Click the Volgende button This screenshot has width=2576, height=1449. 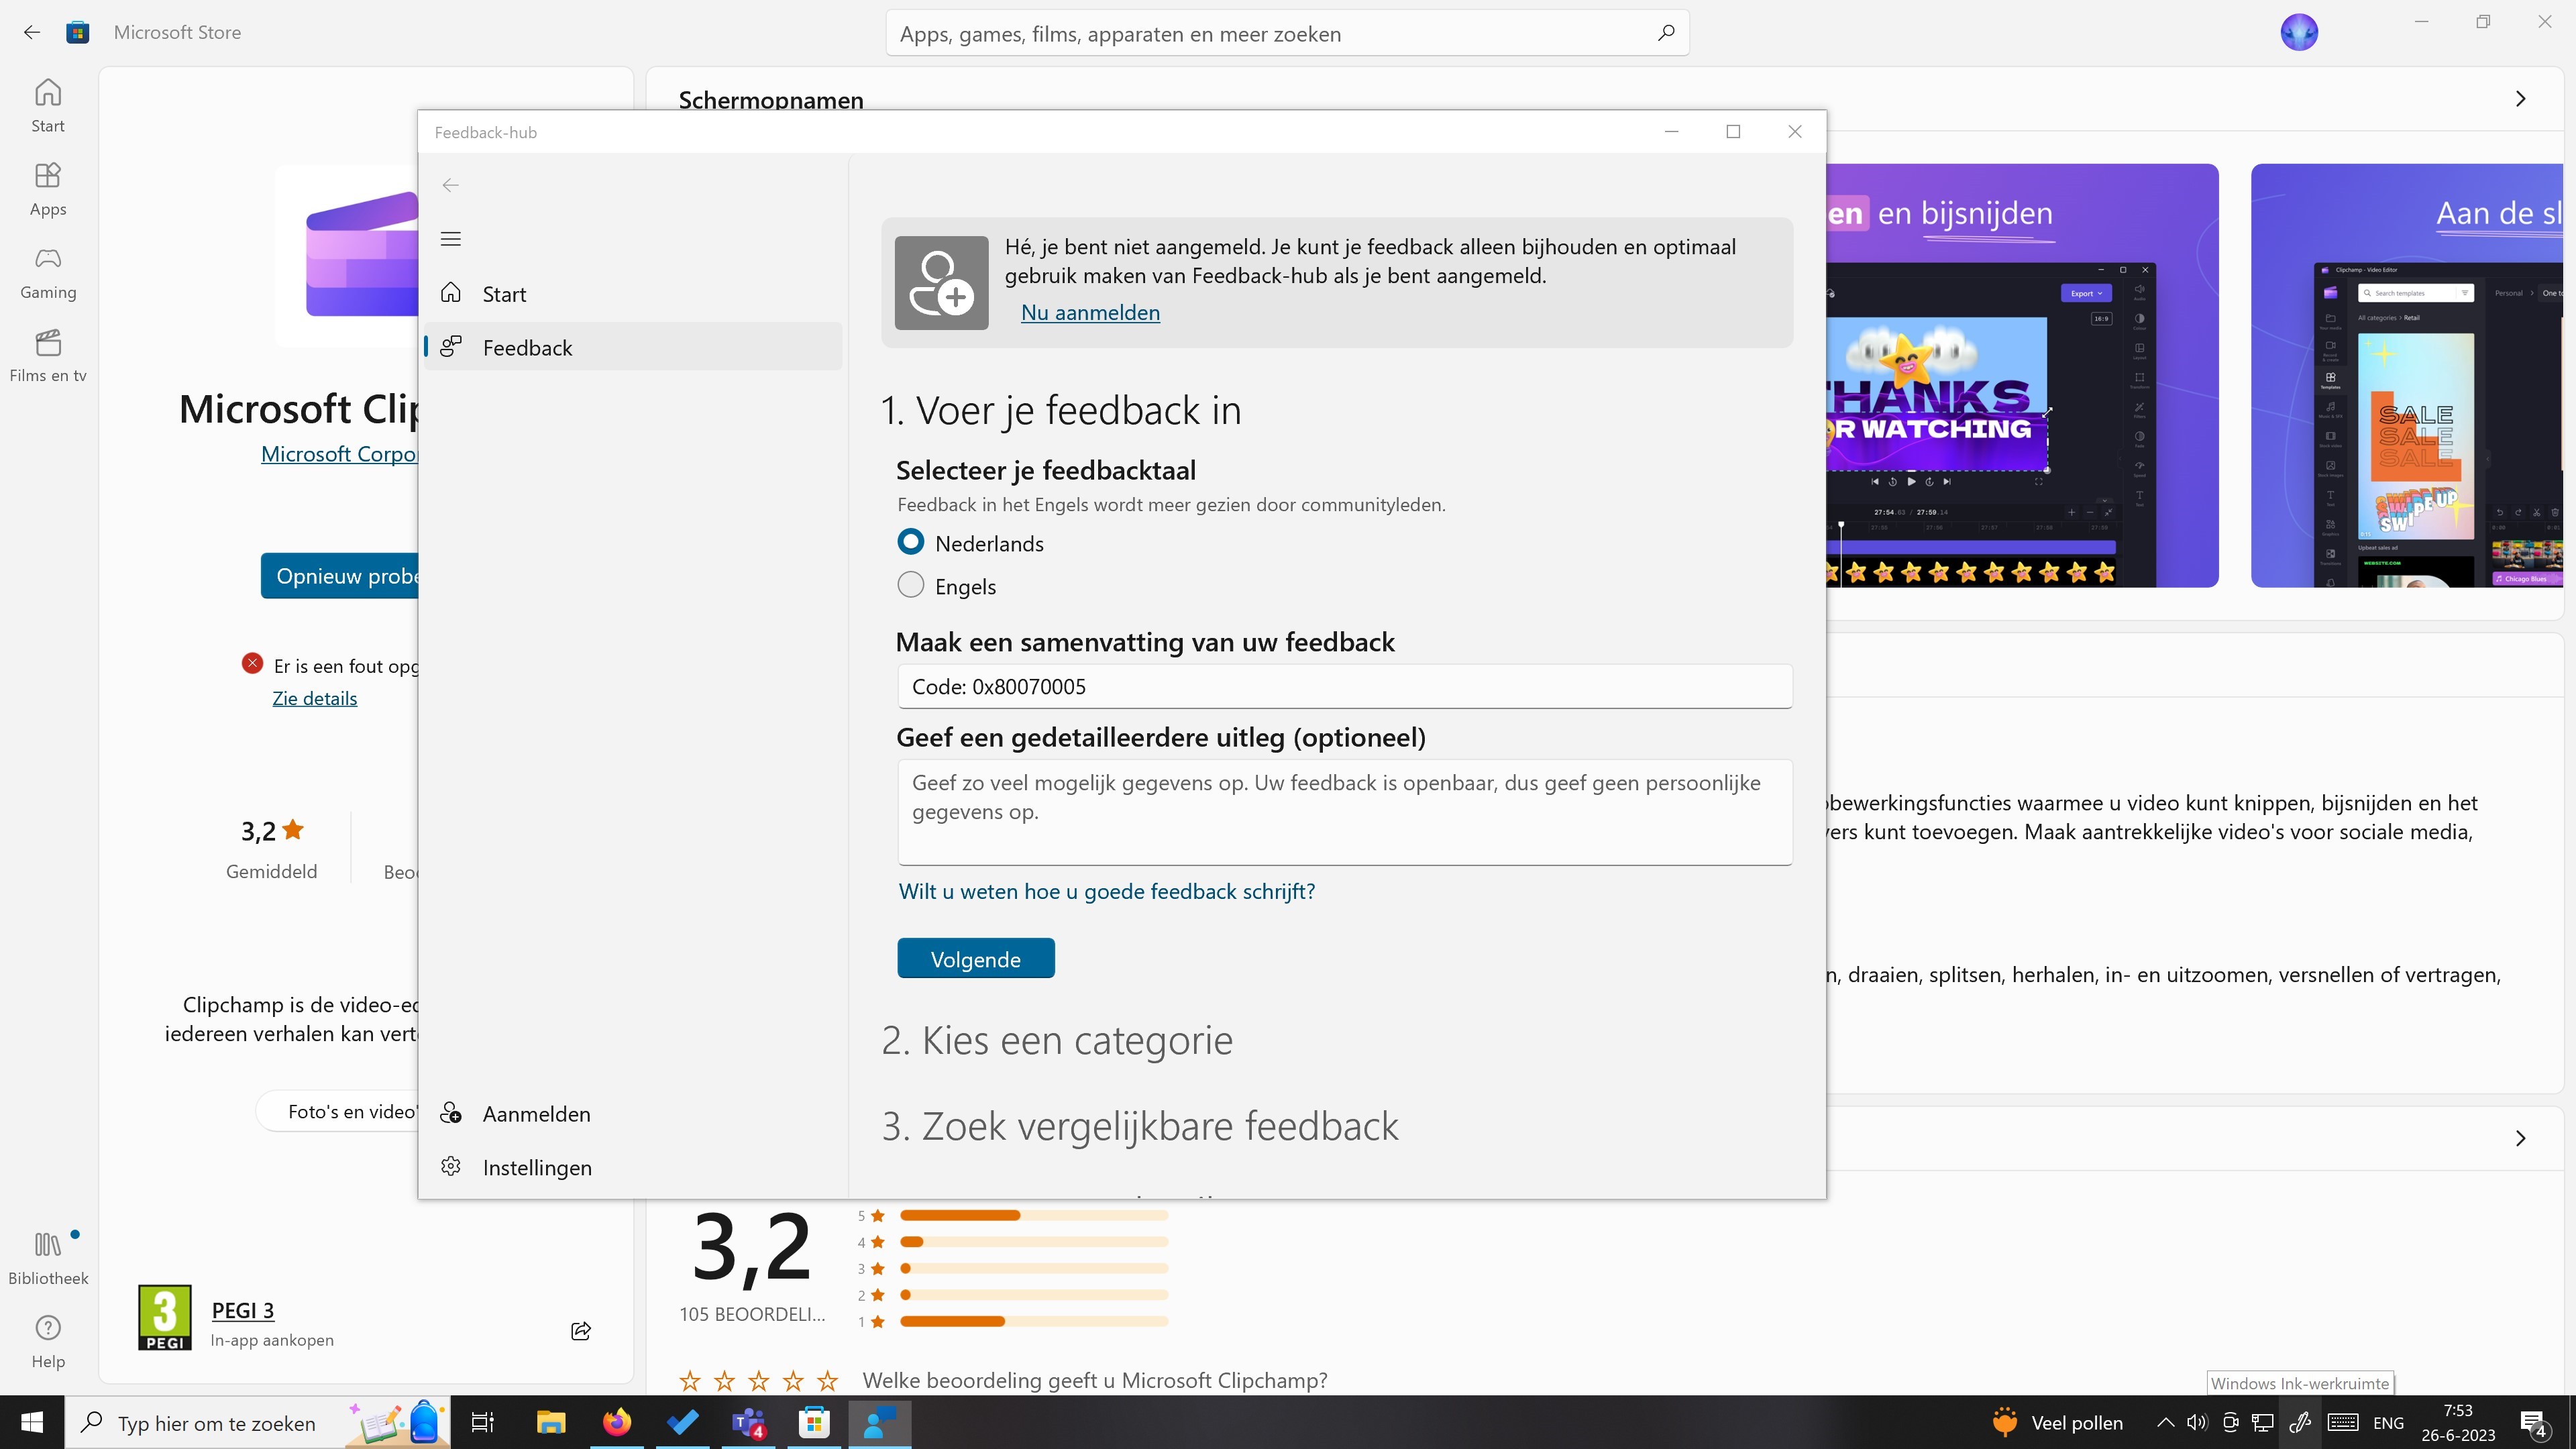coord(975,958)
